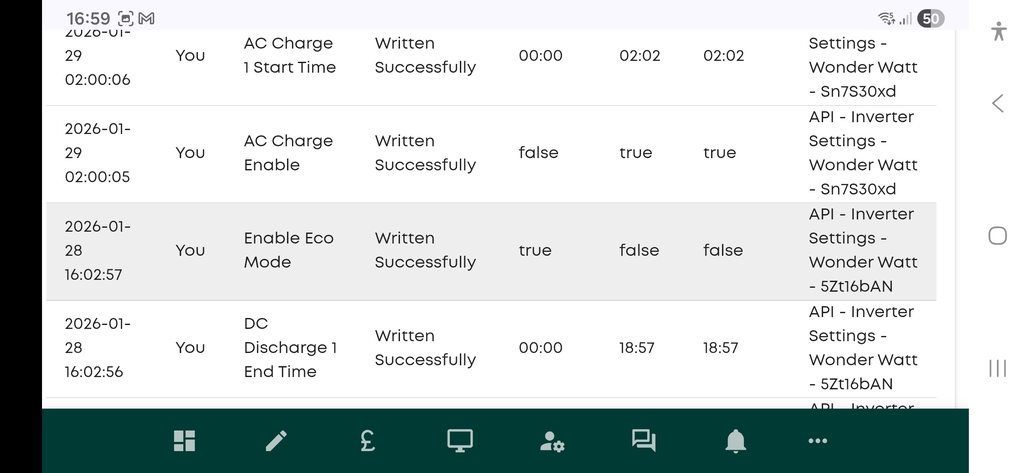The width and height of the screenshot is (1024, 473).
Task: Open the three-dot more menu
Action: click(x=817, y=441)
